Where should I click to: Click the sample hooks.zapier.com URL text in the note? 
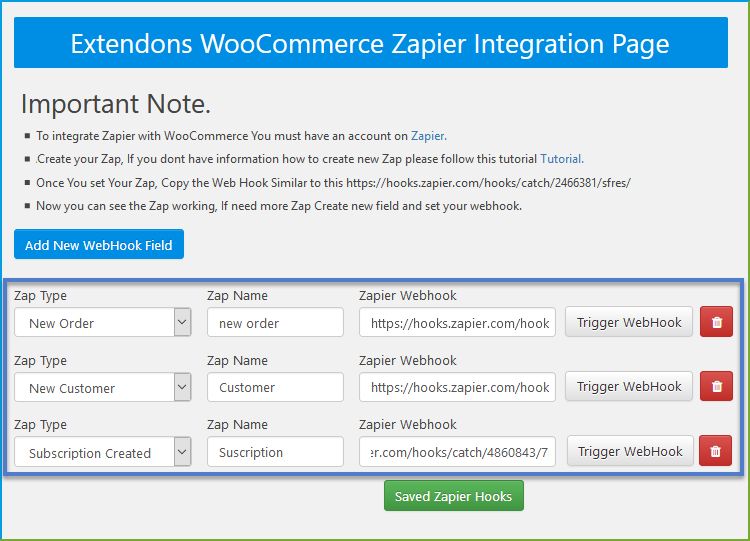click(x=488, y=183)
